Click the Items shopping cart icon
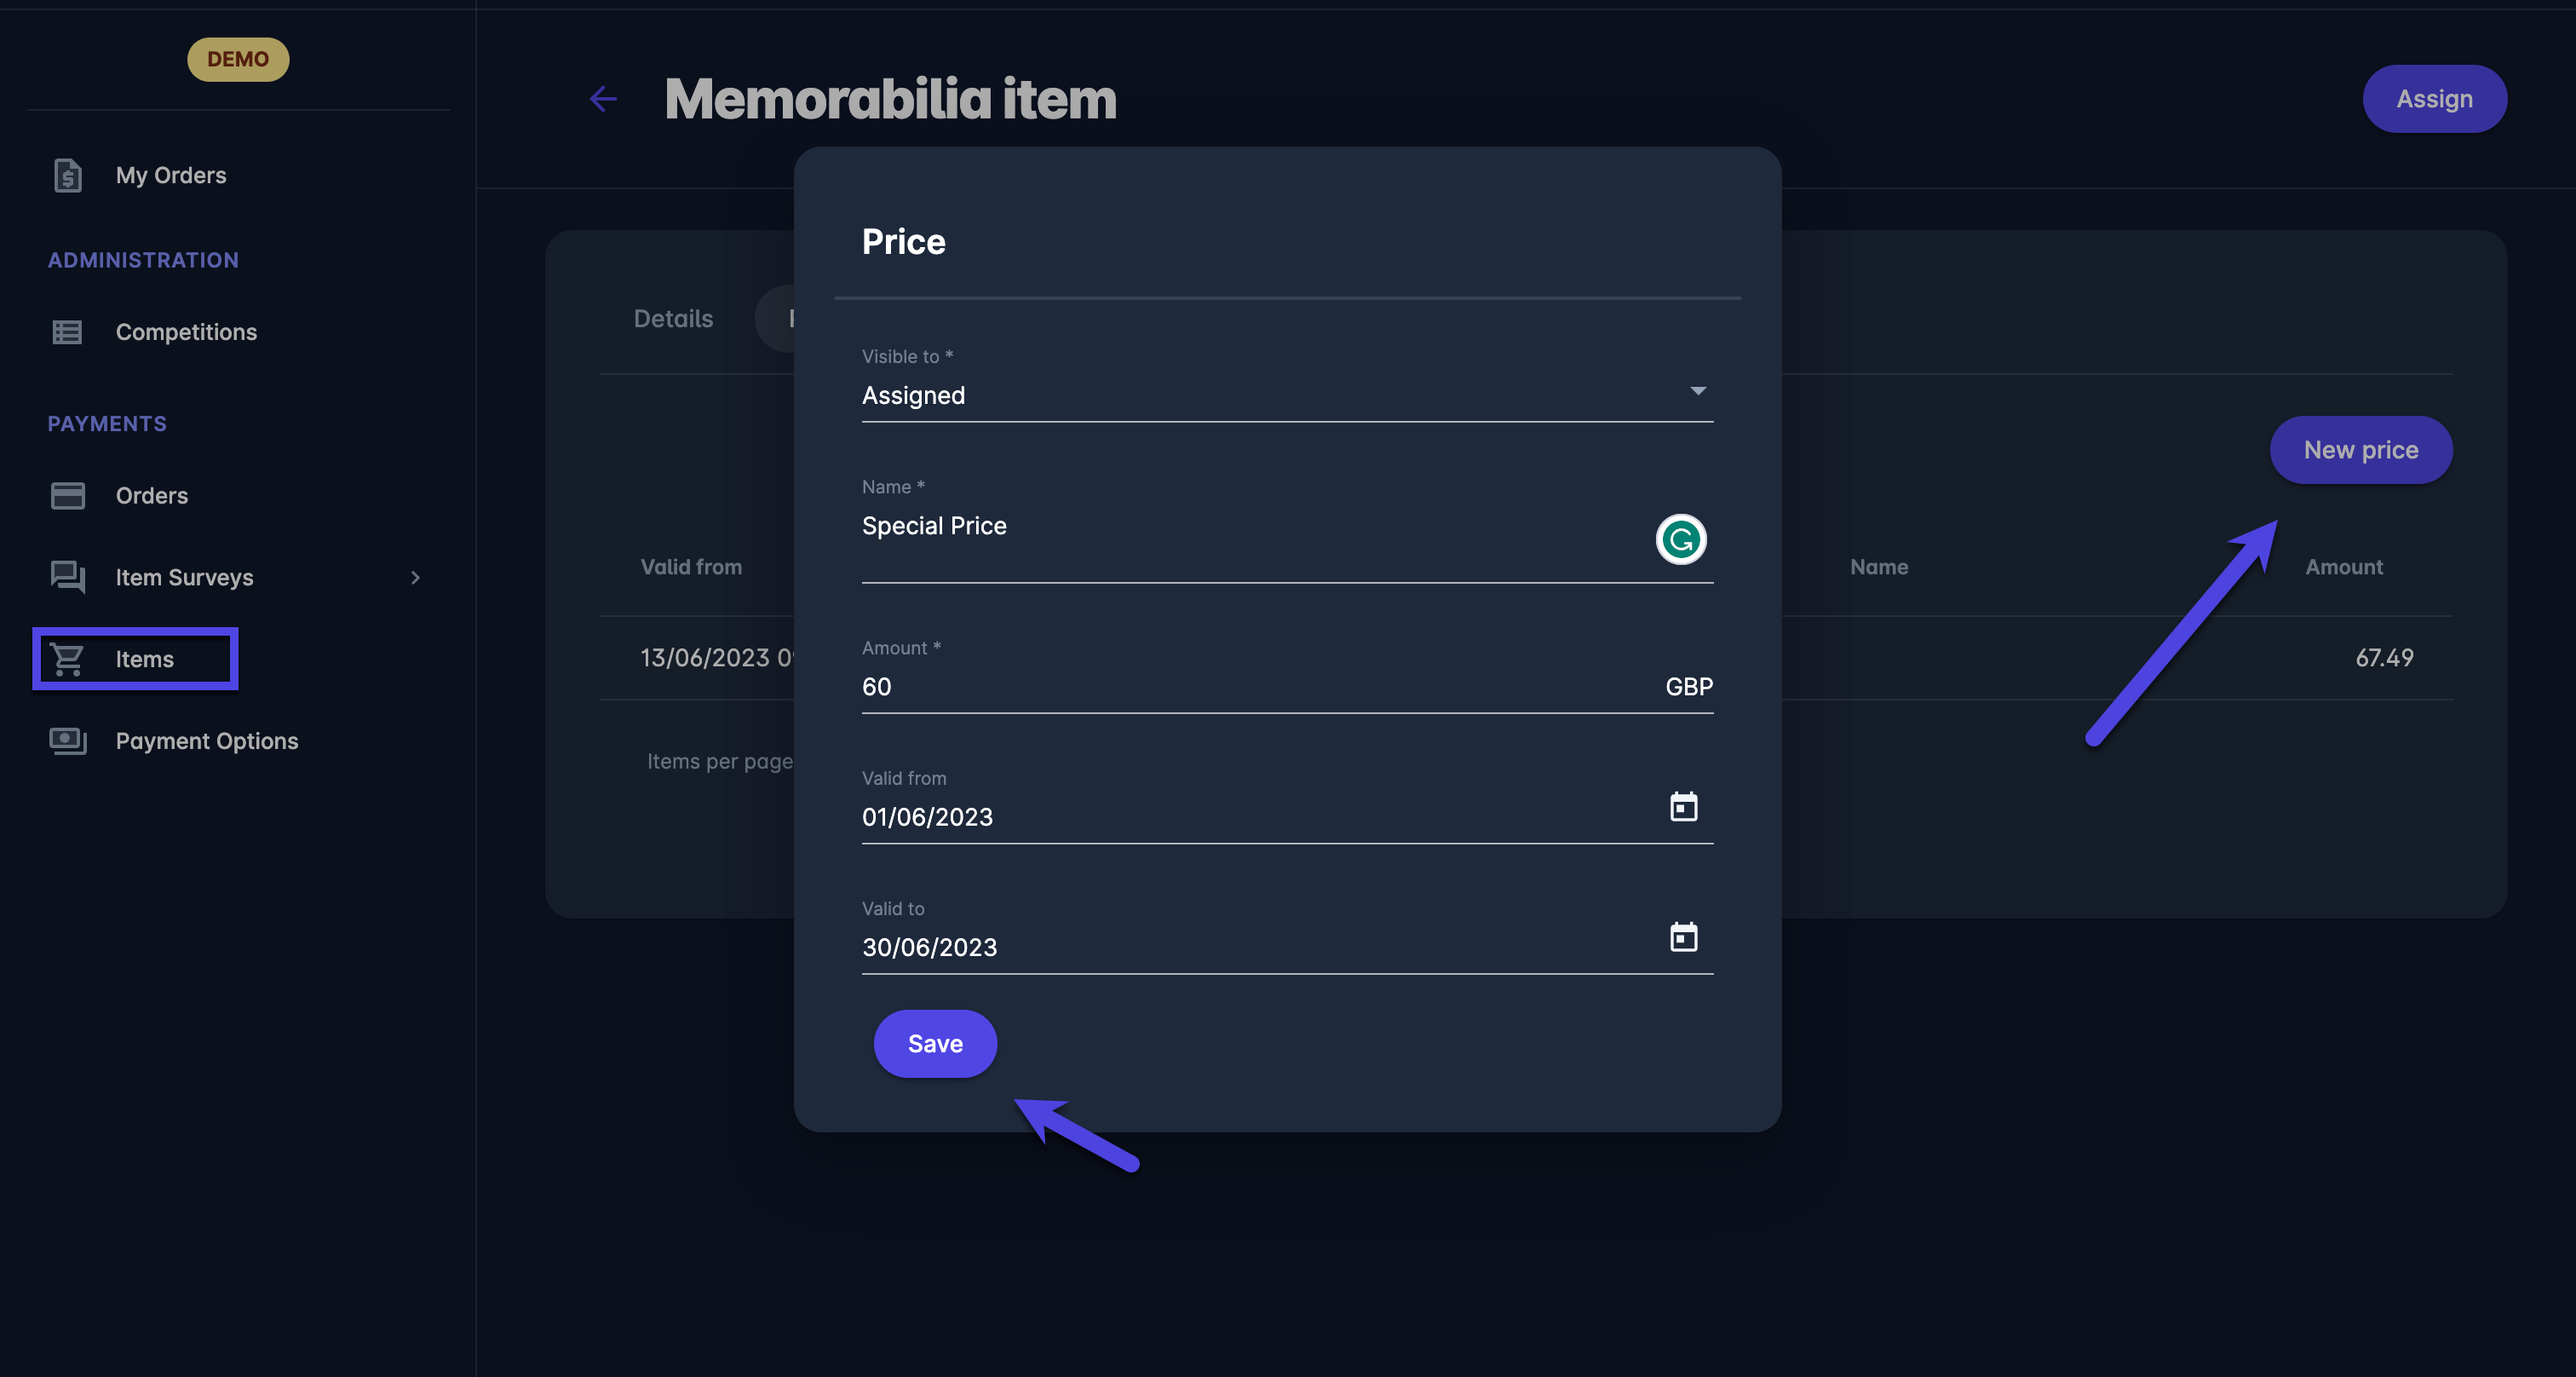Image resolution: width=2576 pixels, height=1377 pixels. [67, 659]
